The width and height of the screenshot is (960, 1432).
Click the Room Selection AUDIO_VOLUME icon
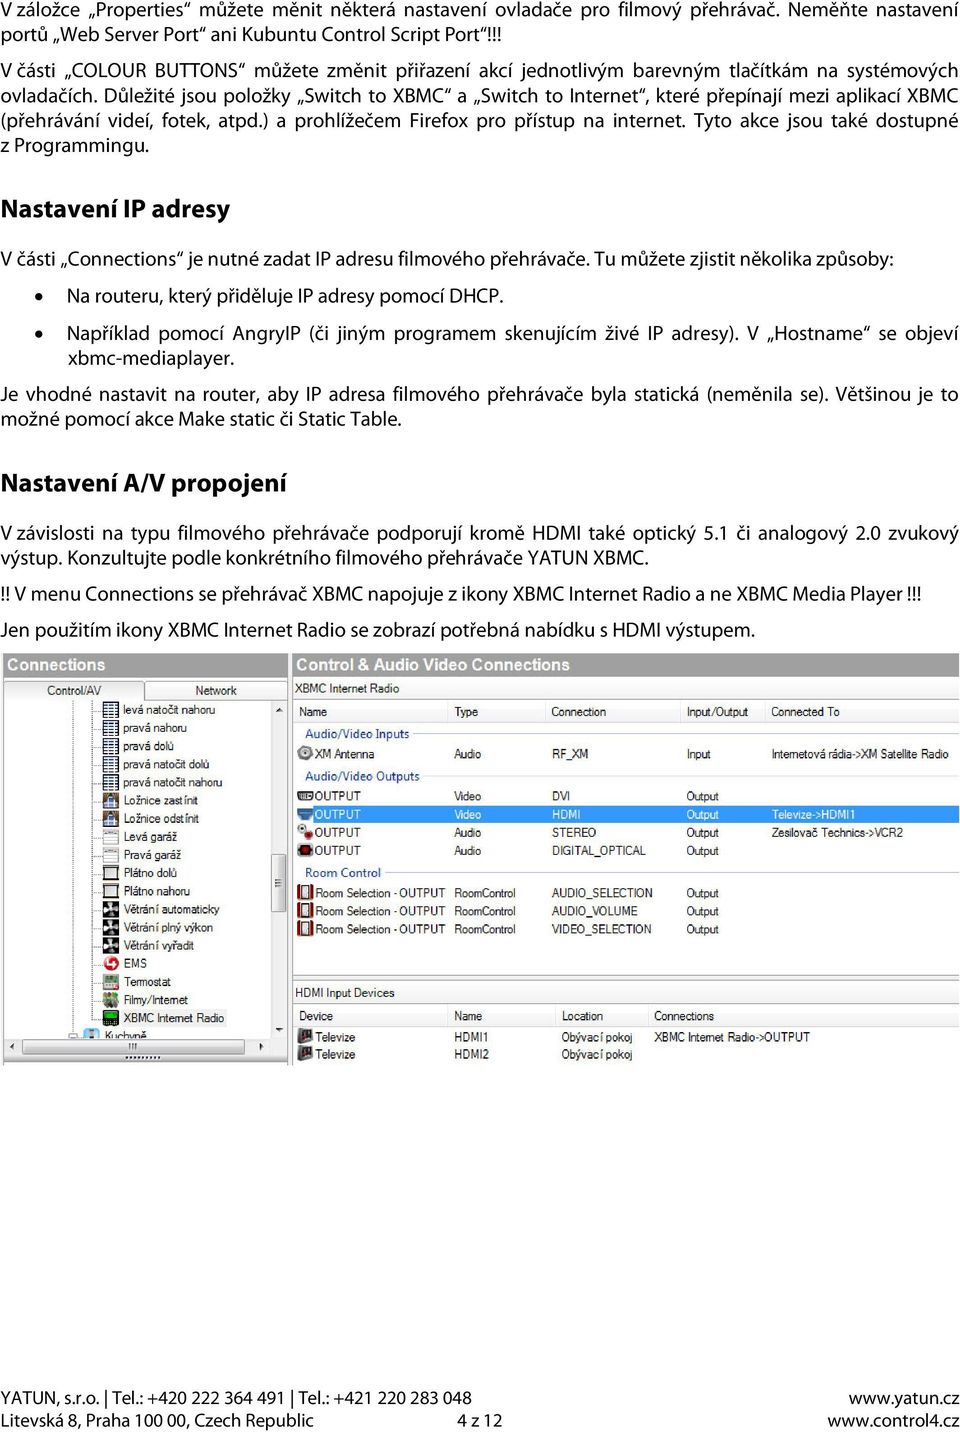pyautogui.click(x=305, y=911)
